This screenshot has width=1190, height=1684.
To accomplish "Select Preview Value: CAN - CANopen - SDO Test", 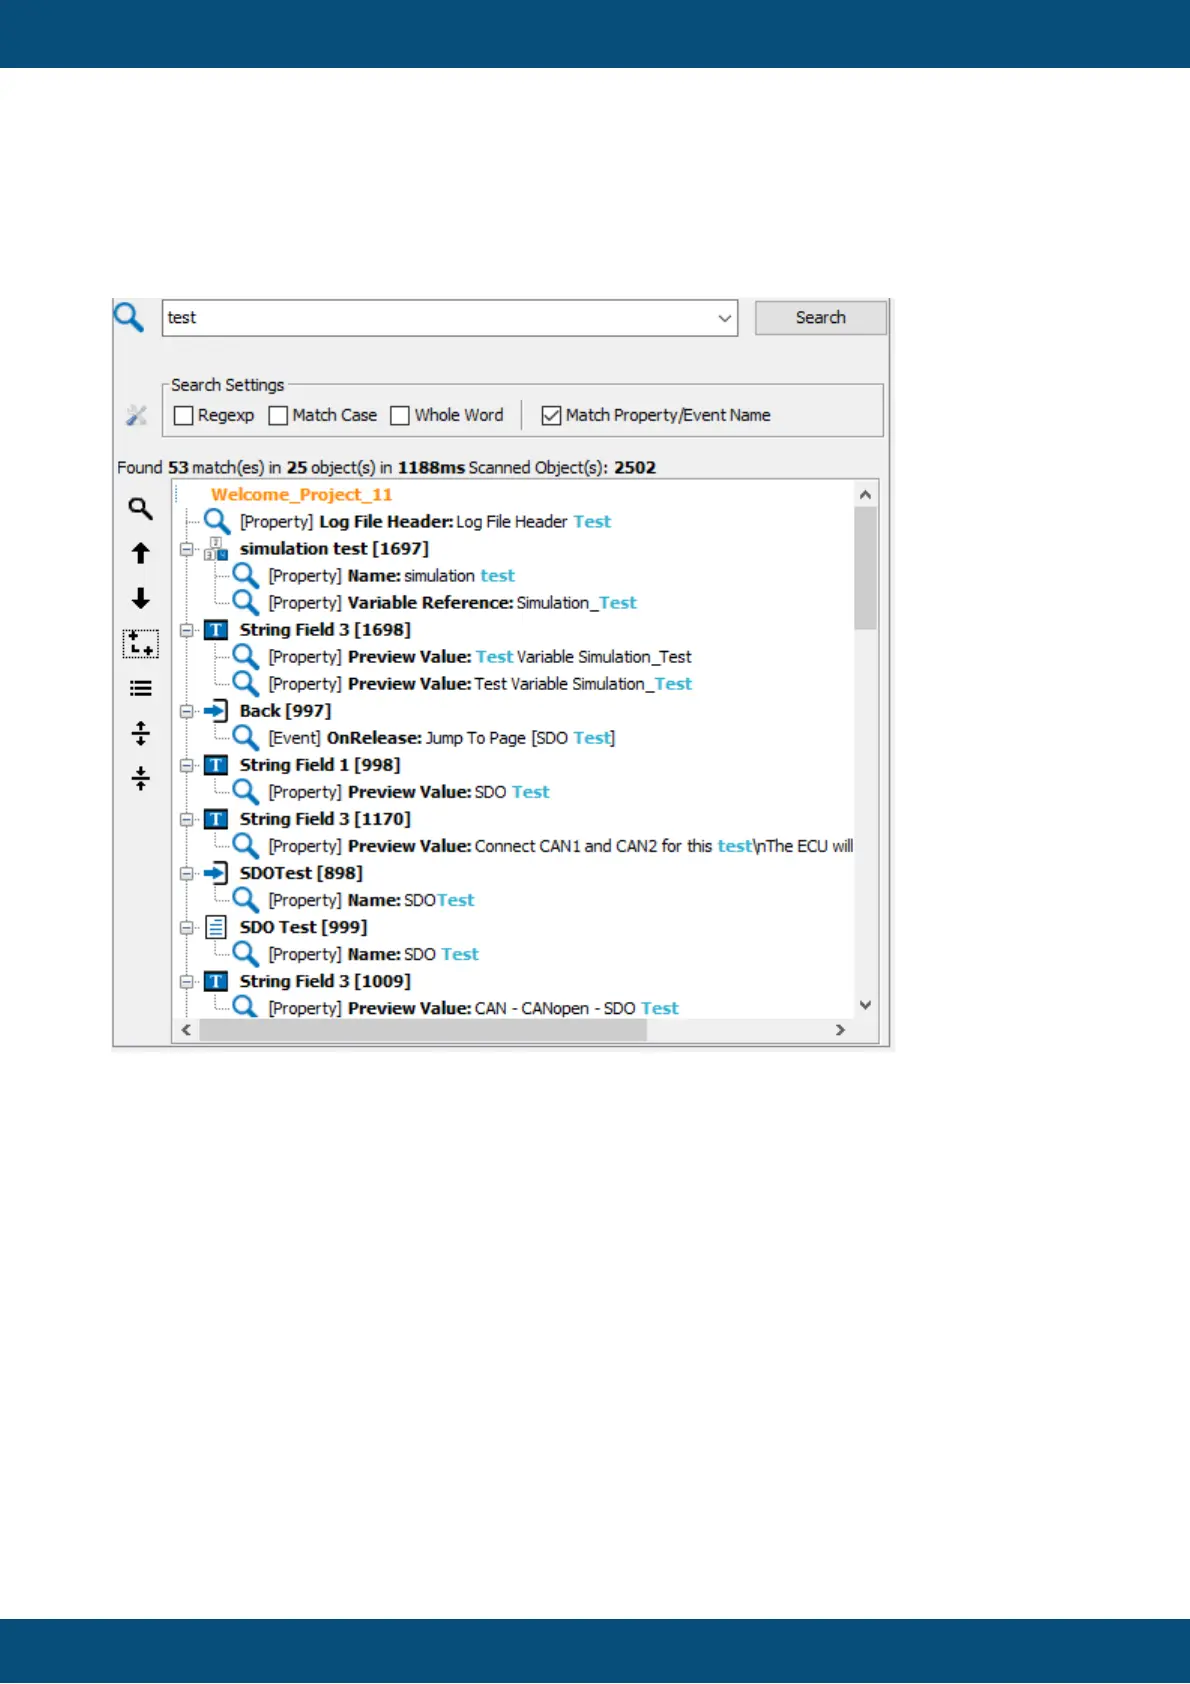I will (x=473, y=1008).
